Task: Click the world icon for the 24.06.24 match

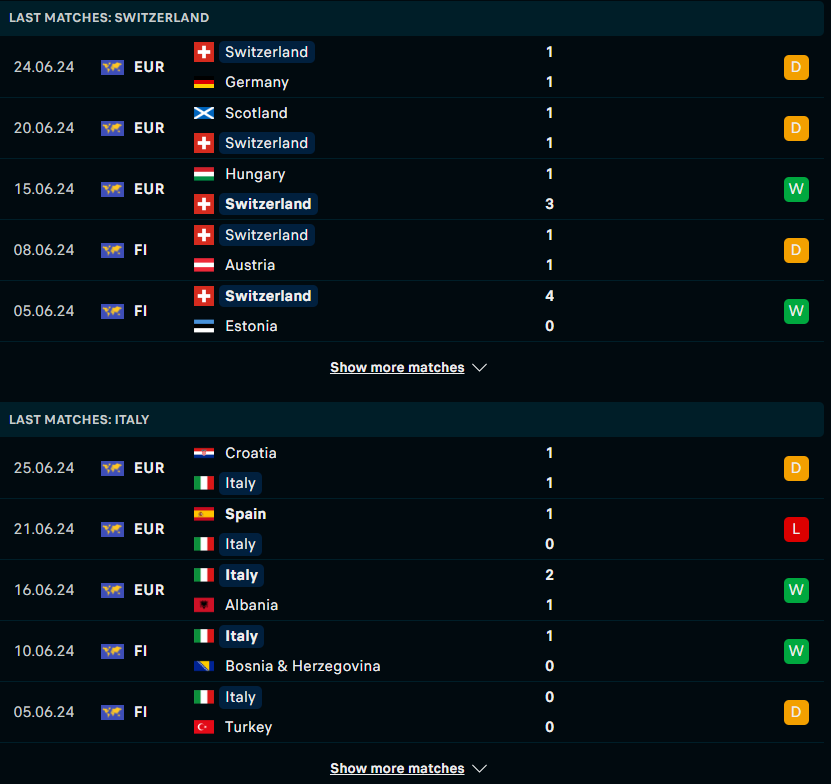Action: [112, 67]
